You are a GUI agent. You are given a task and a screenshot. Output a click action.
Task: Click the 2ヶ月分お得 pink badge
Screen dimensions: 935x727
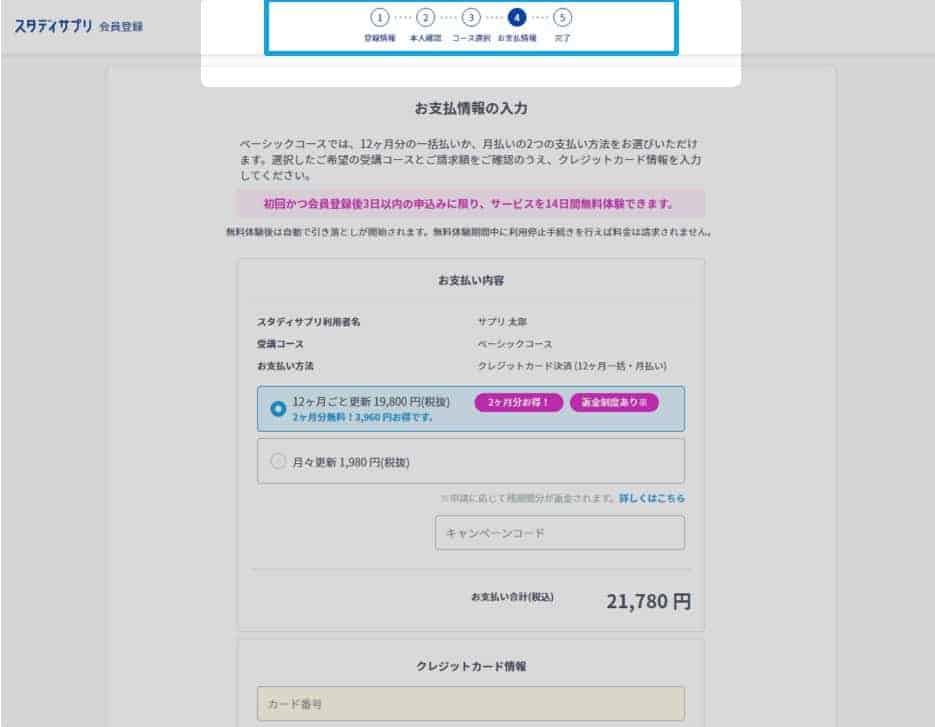point(518,403)
